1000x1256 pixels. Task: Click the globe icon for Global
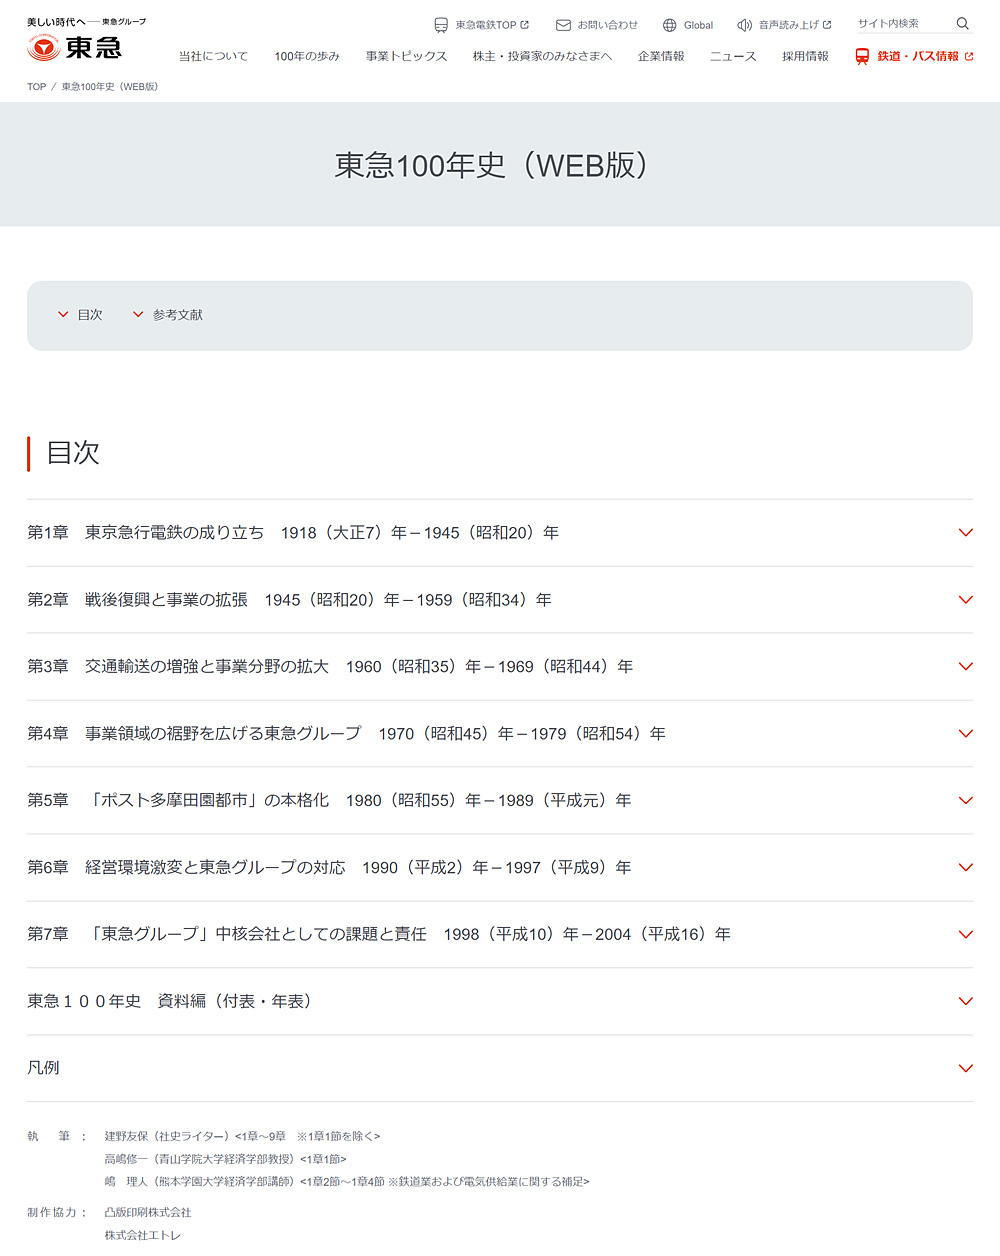(670, 25)
